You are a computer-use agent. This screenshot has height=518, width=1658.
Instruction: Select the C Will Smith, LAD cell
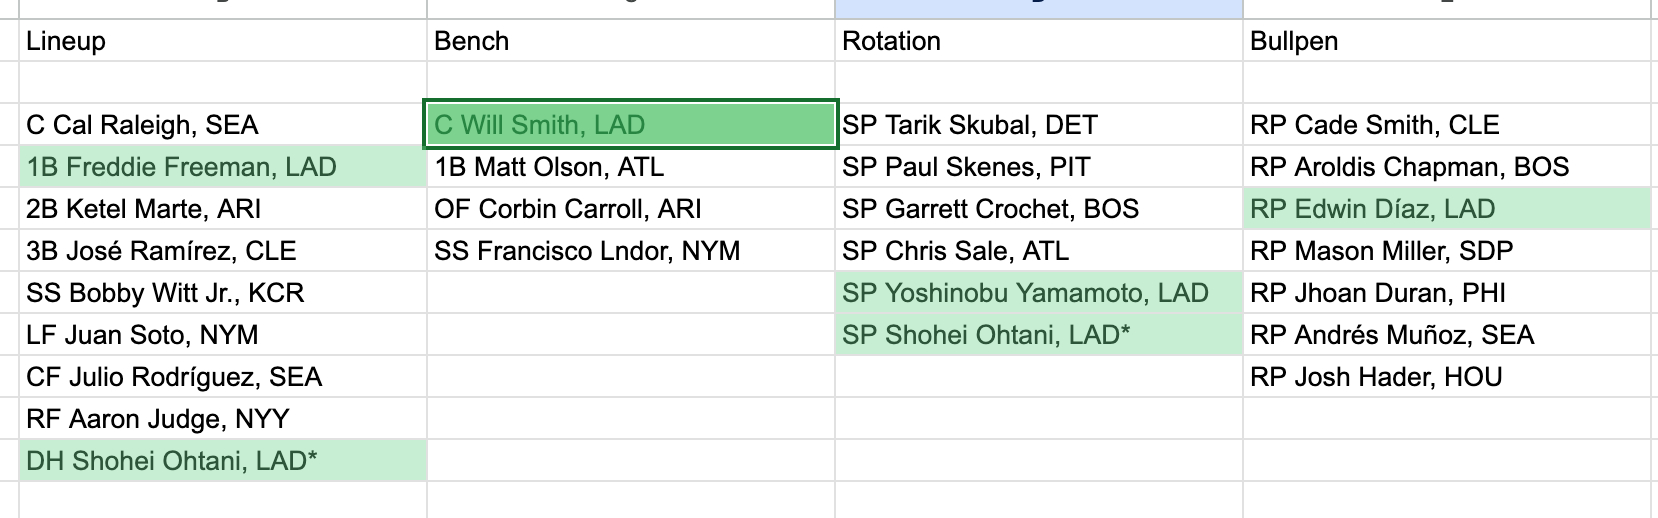point(630,125)
